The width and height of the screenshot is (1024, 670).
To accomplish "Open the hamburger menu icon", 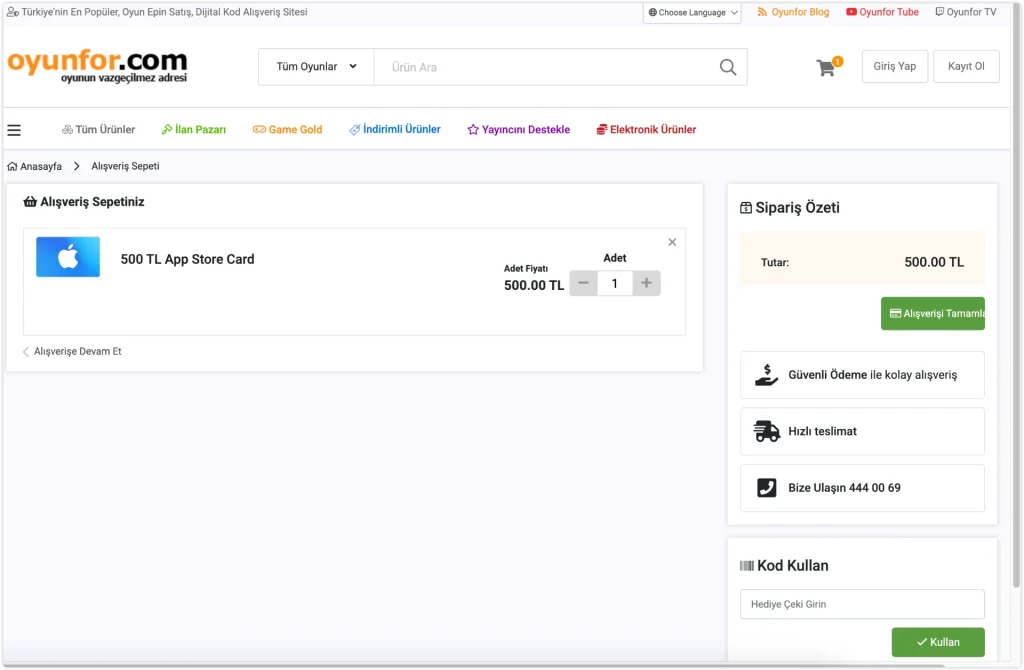I will [14, 130].
